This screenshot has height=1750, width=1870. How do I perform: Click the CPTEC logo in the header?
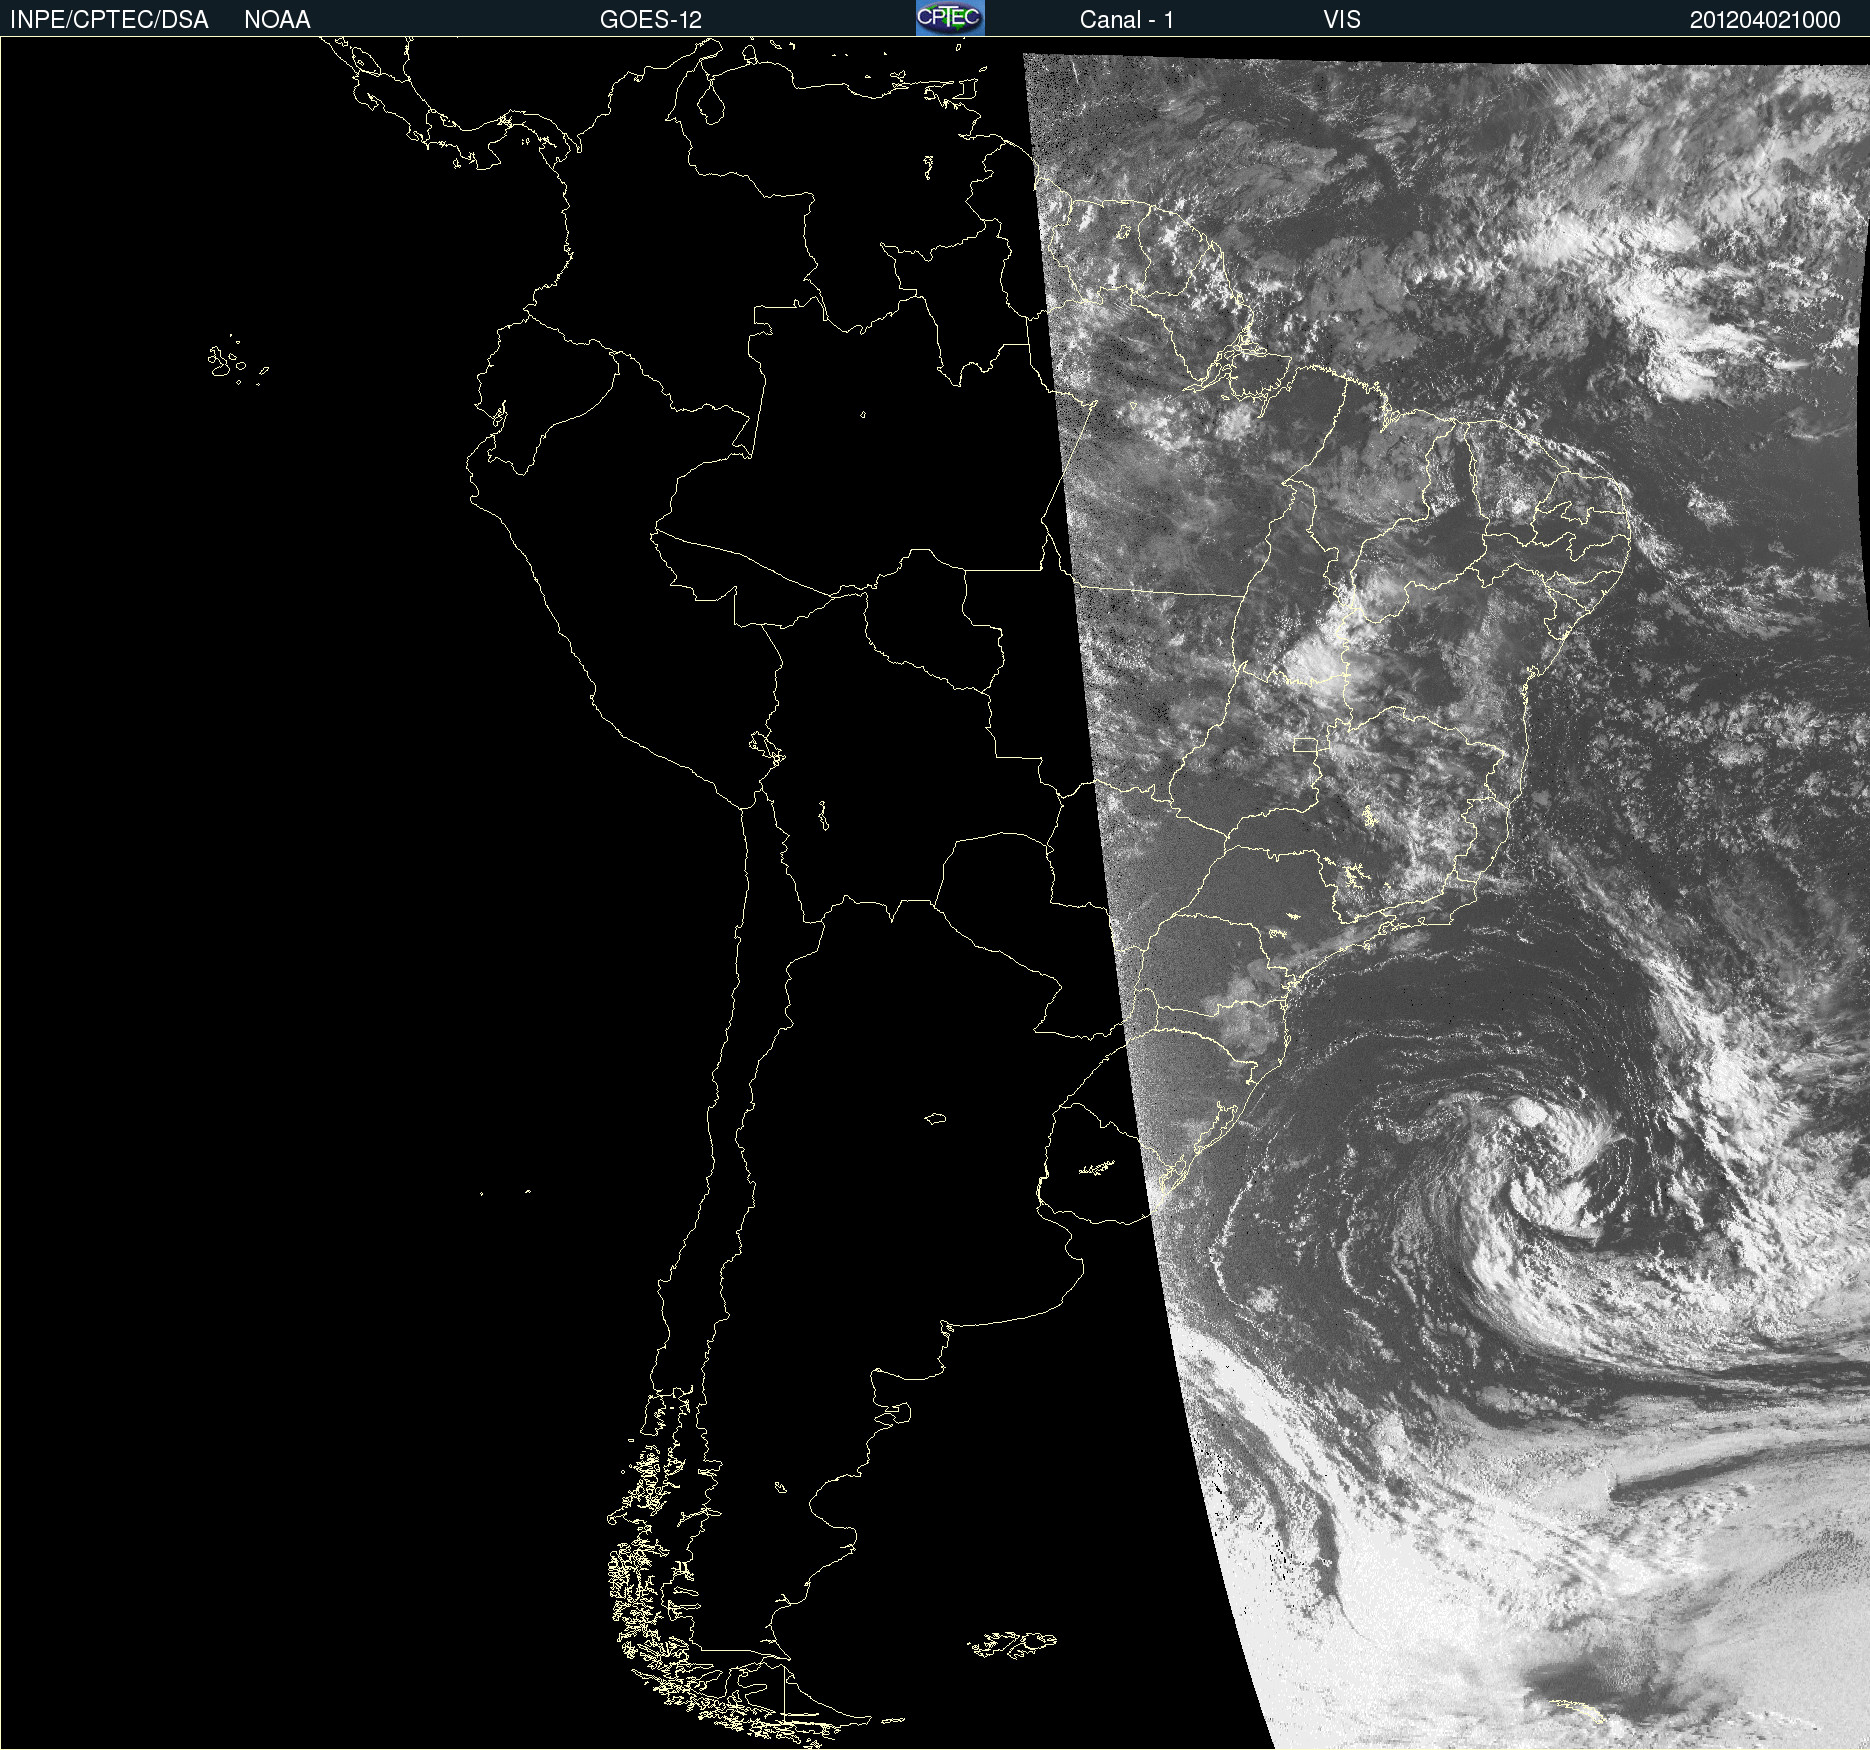[x=950, y=18]
